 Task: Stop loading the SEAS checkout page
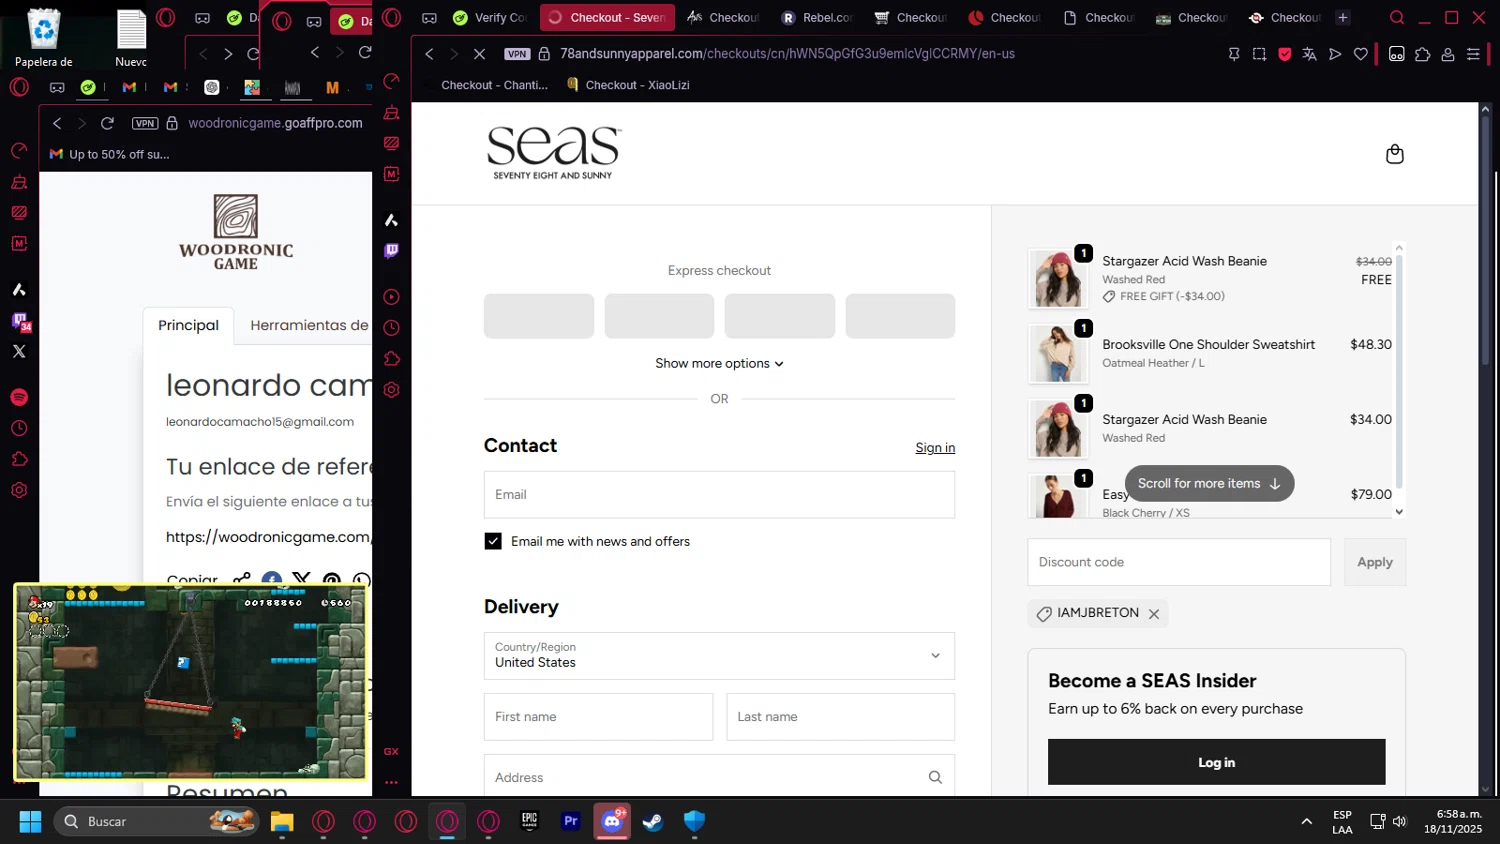[x=479, y=54]
